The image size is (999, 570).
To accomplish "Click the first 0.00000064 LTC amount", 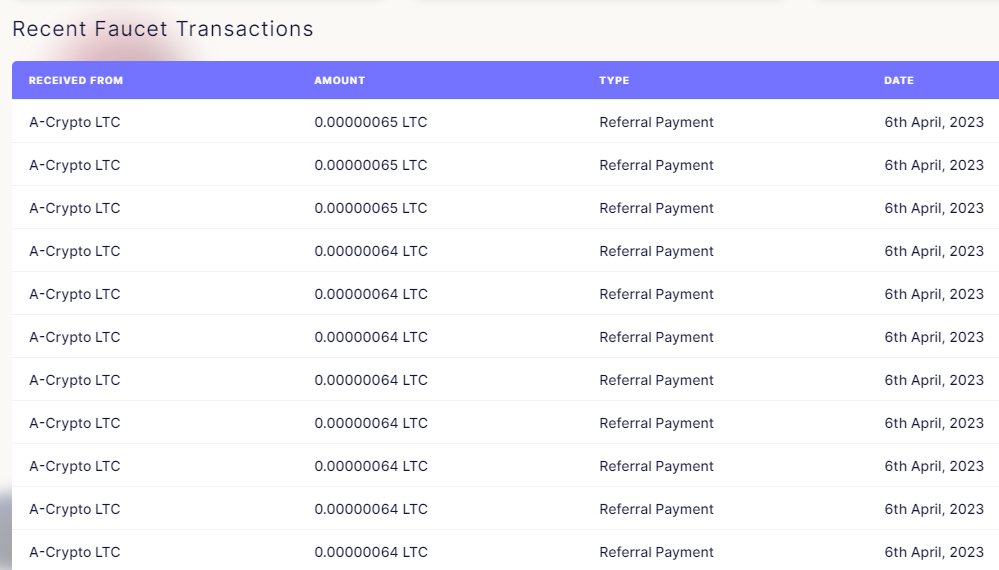I will click(371, 251).
